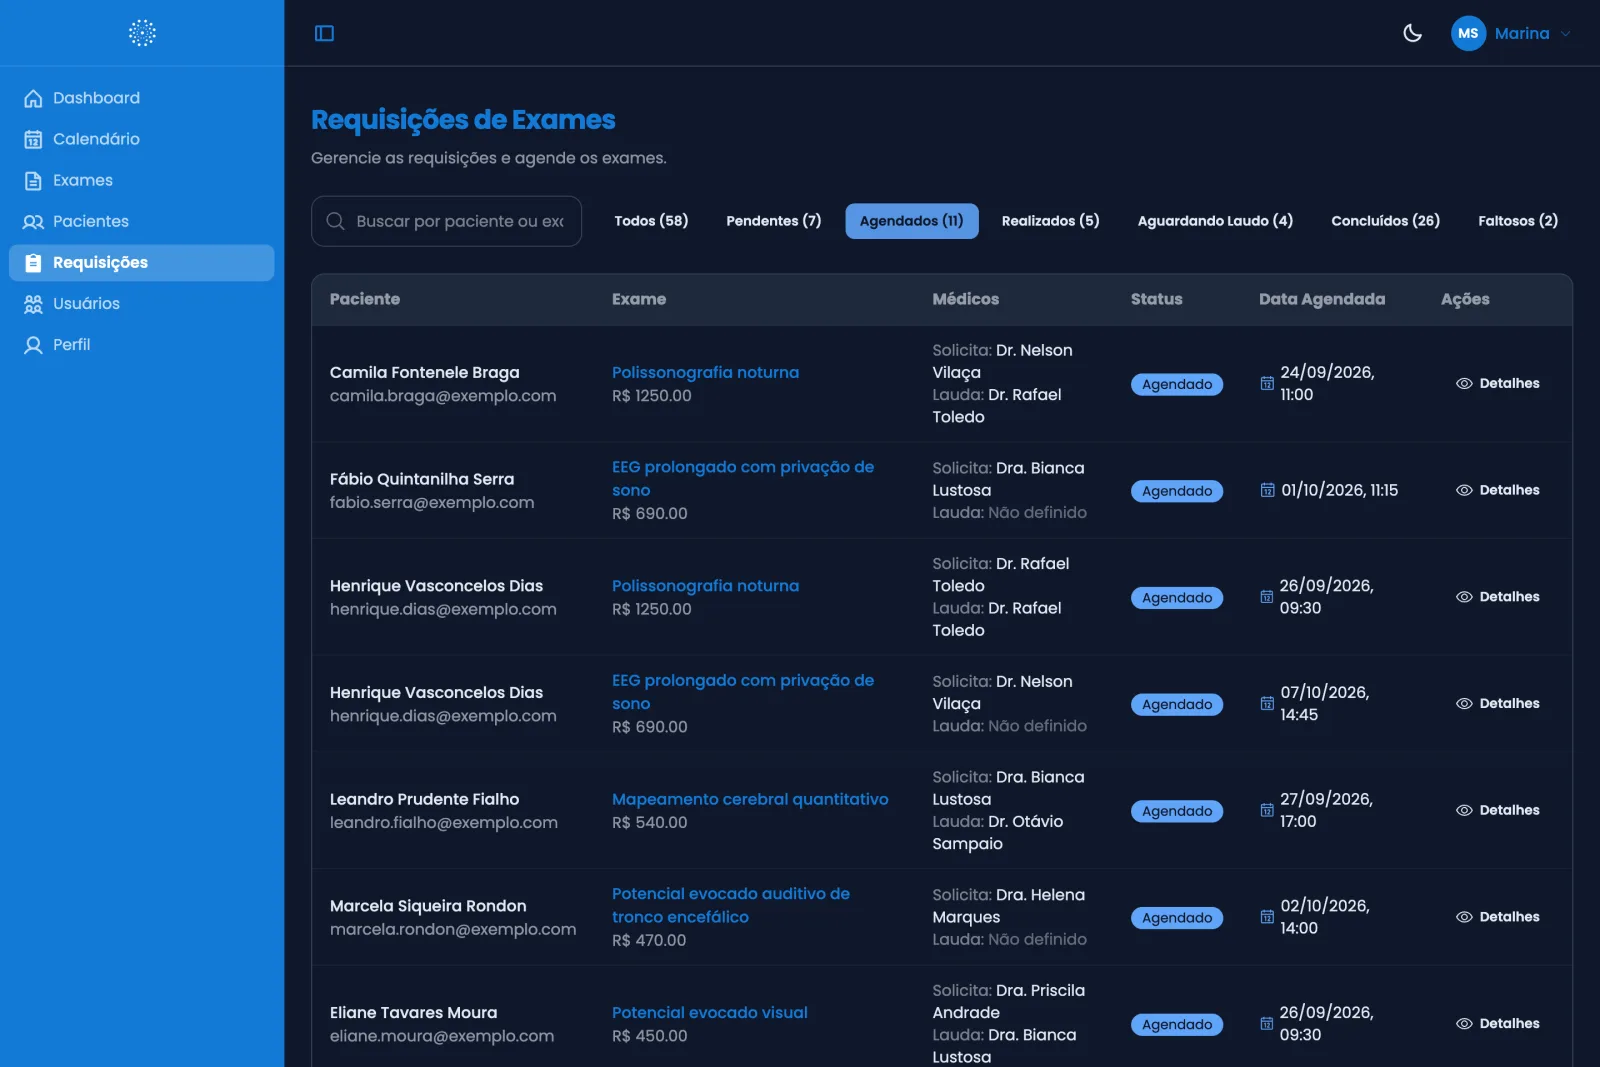Select Requisições in the sidebar

142,262
